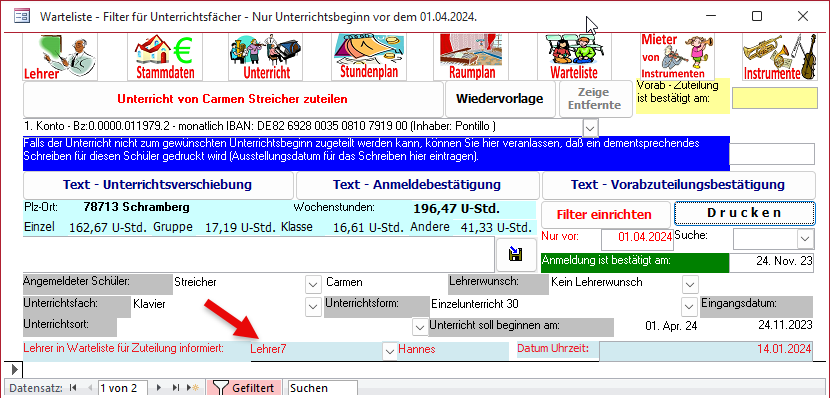Create new blank record icon
Viewport: 830px width, 398px height.
point(192,388)
